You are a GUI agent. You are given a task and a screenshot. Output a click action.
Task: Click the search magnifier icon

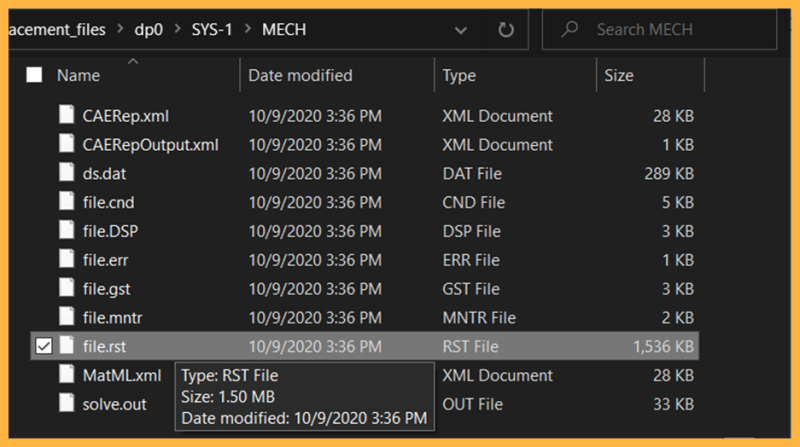[x=571, y=30]
